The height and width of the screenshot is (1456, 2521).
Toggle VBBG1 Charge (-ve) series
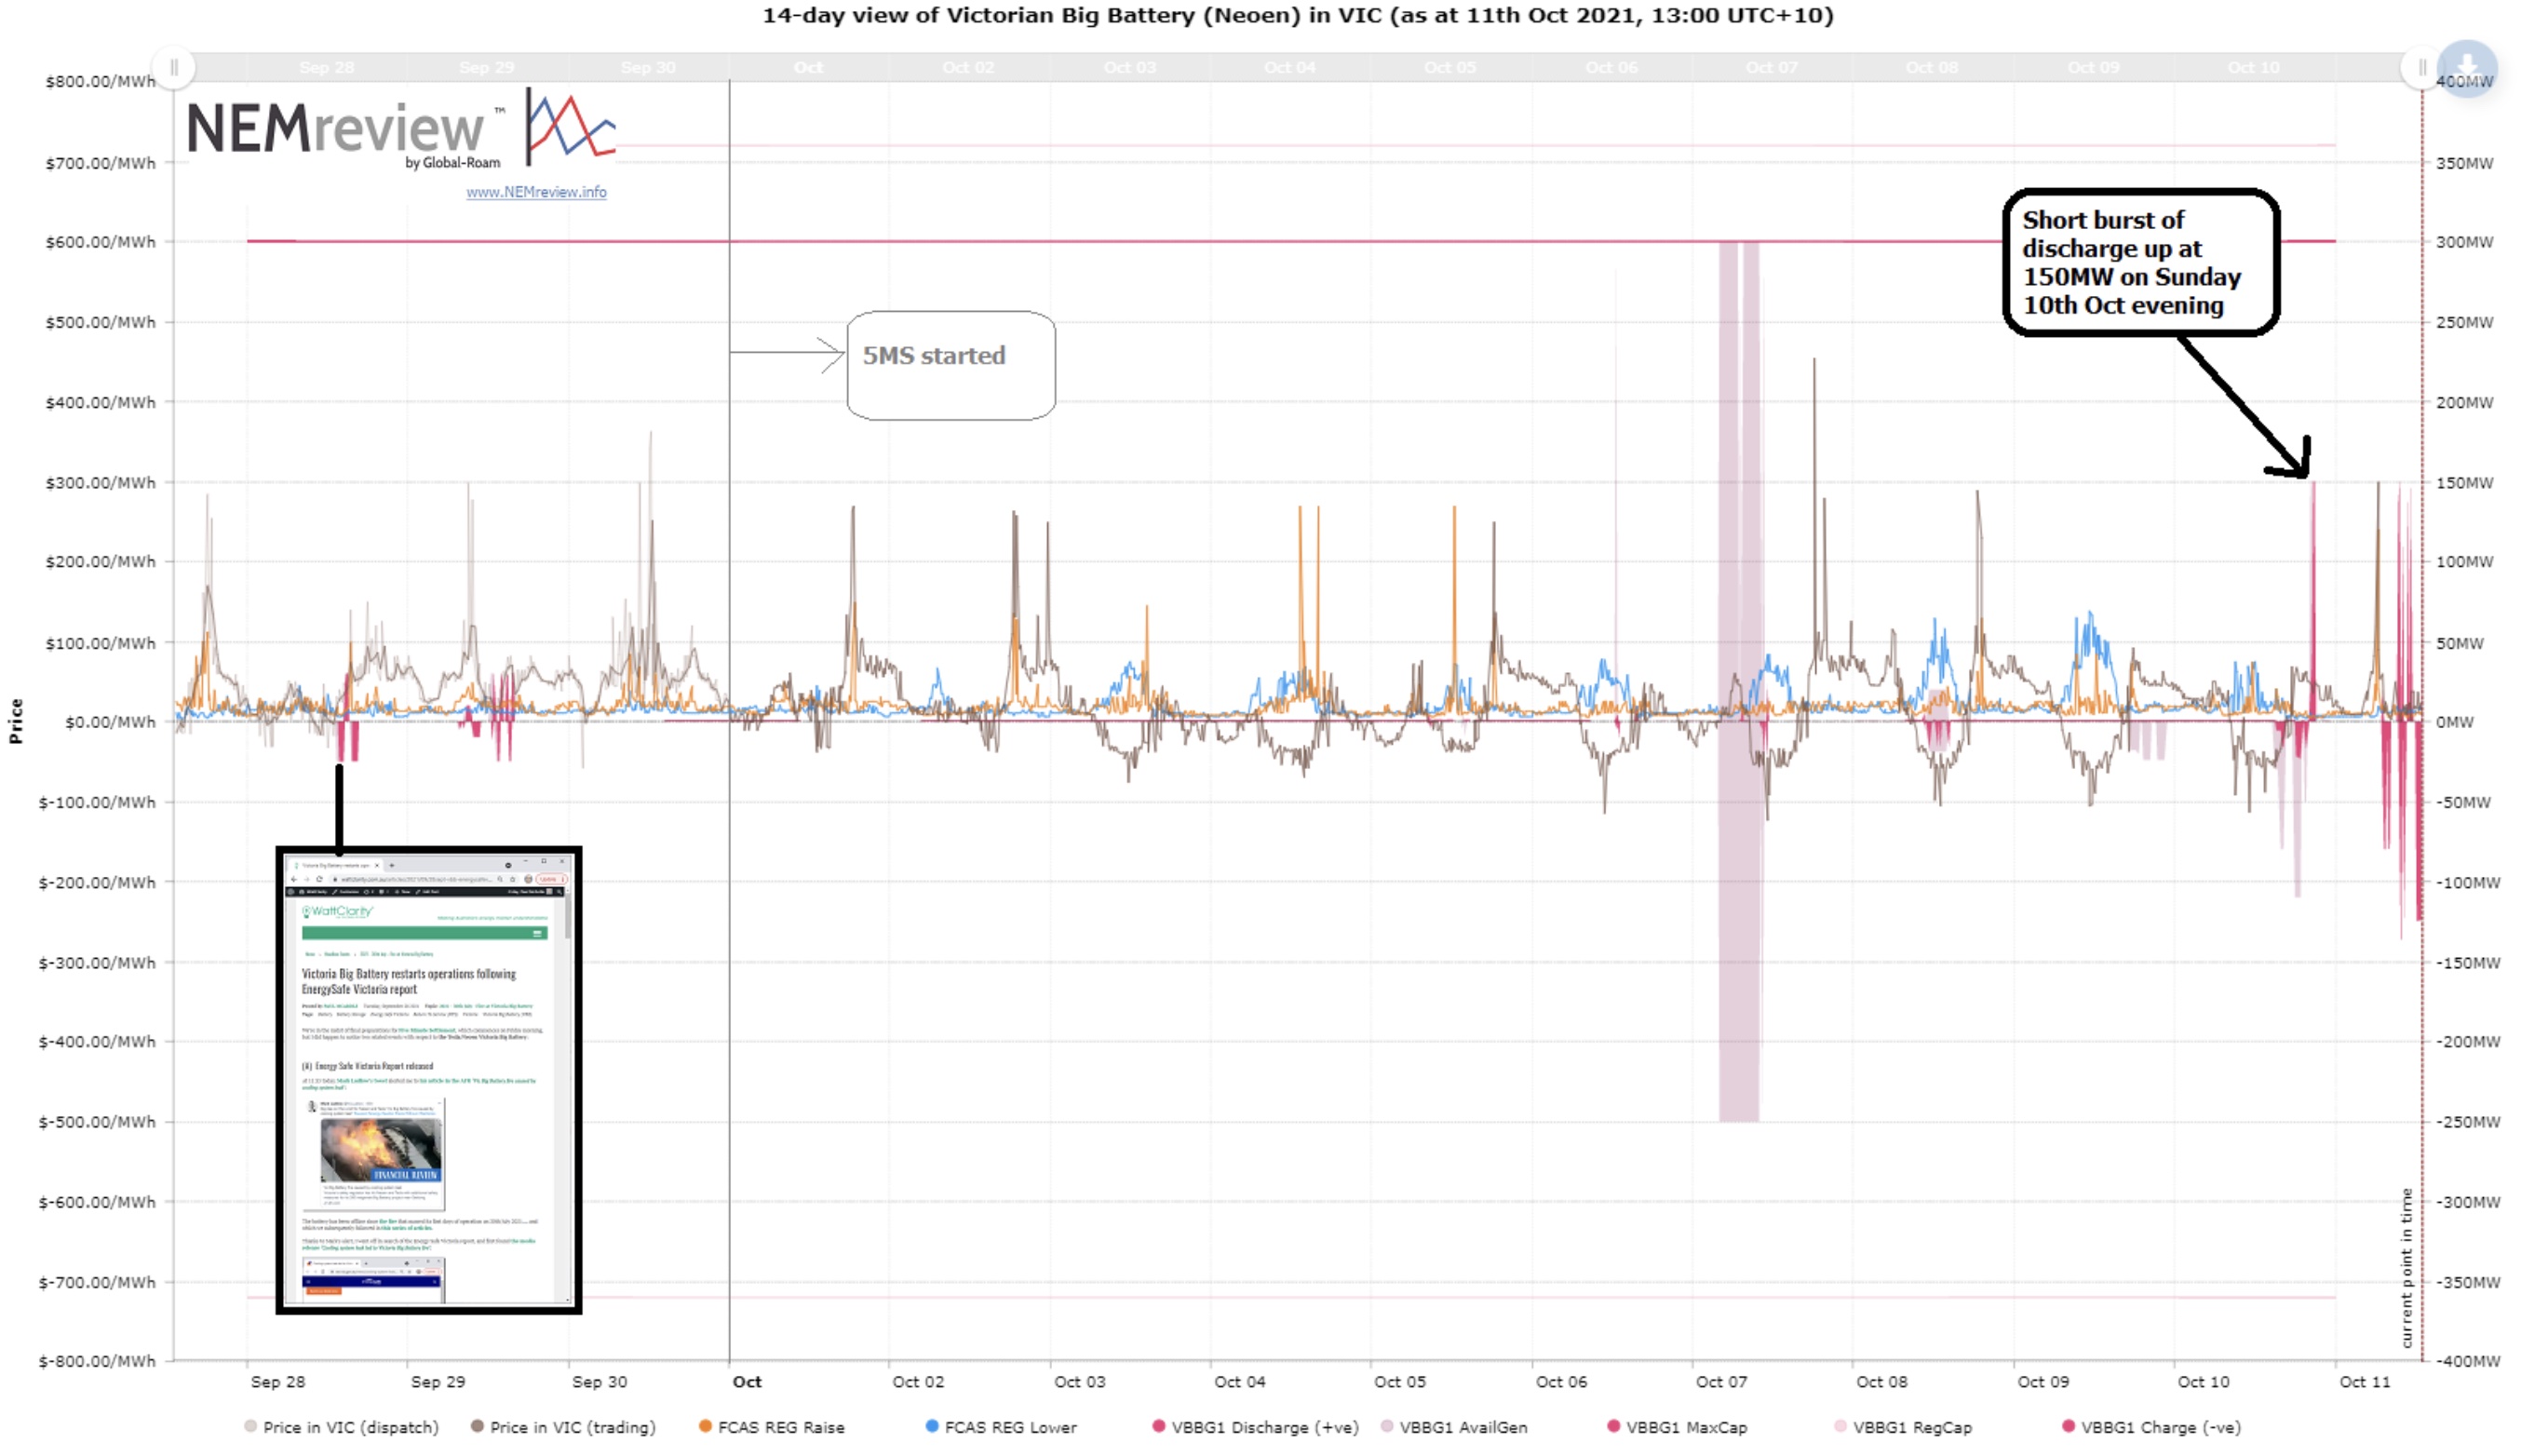(2151, 1427)
